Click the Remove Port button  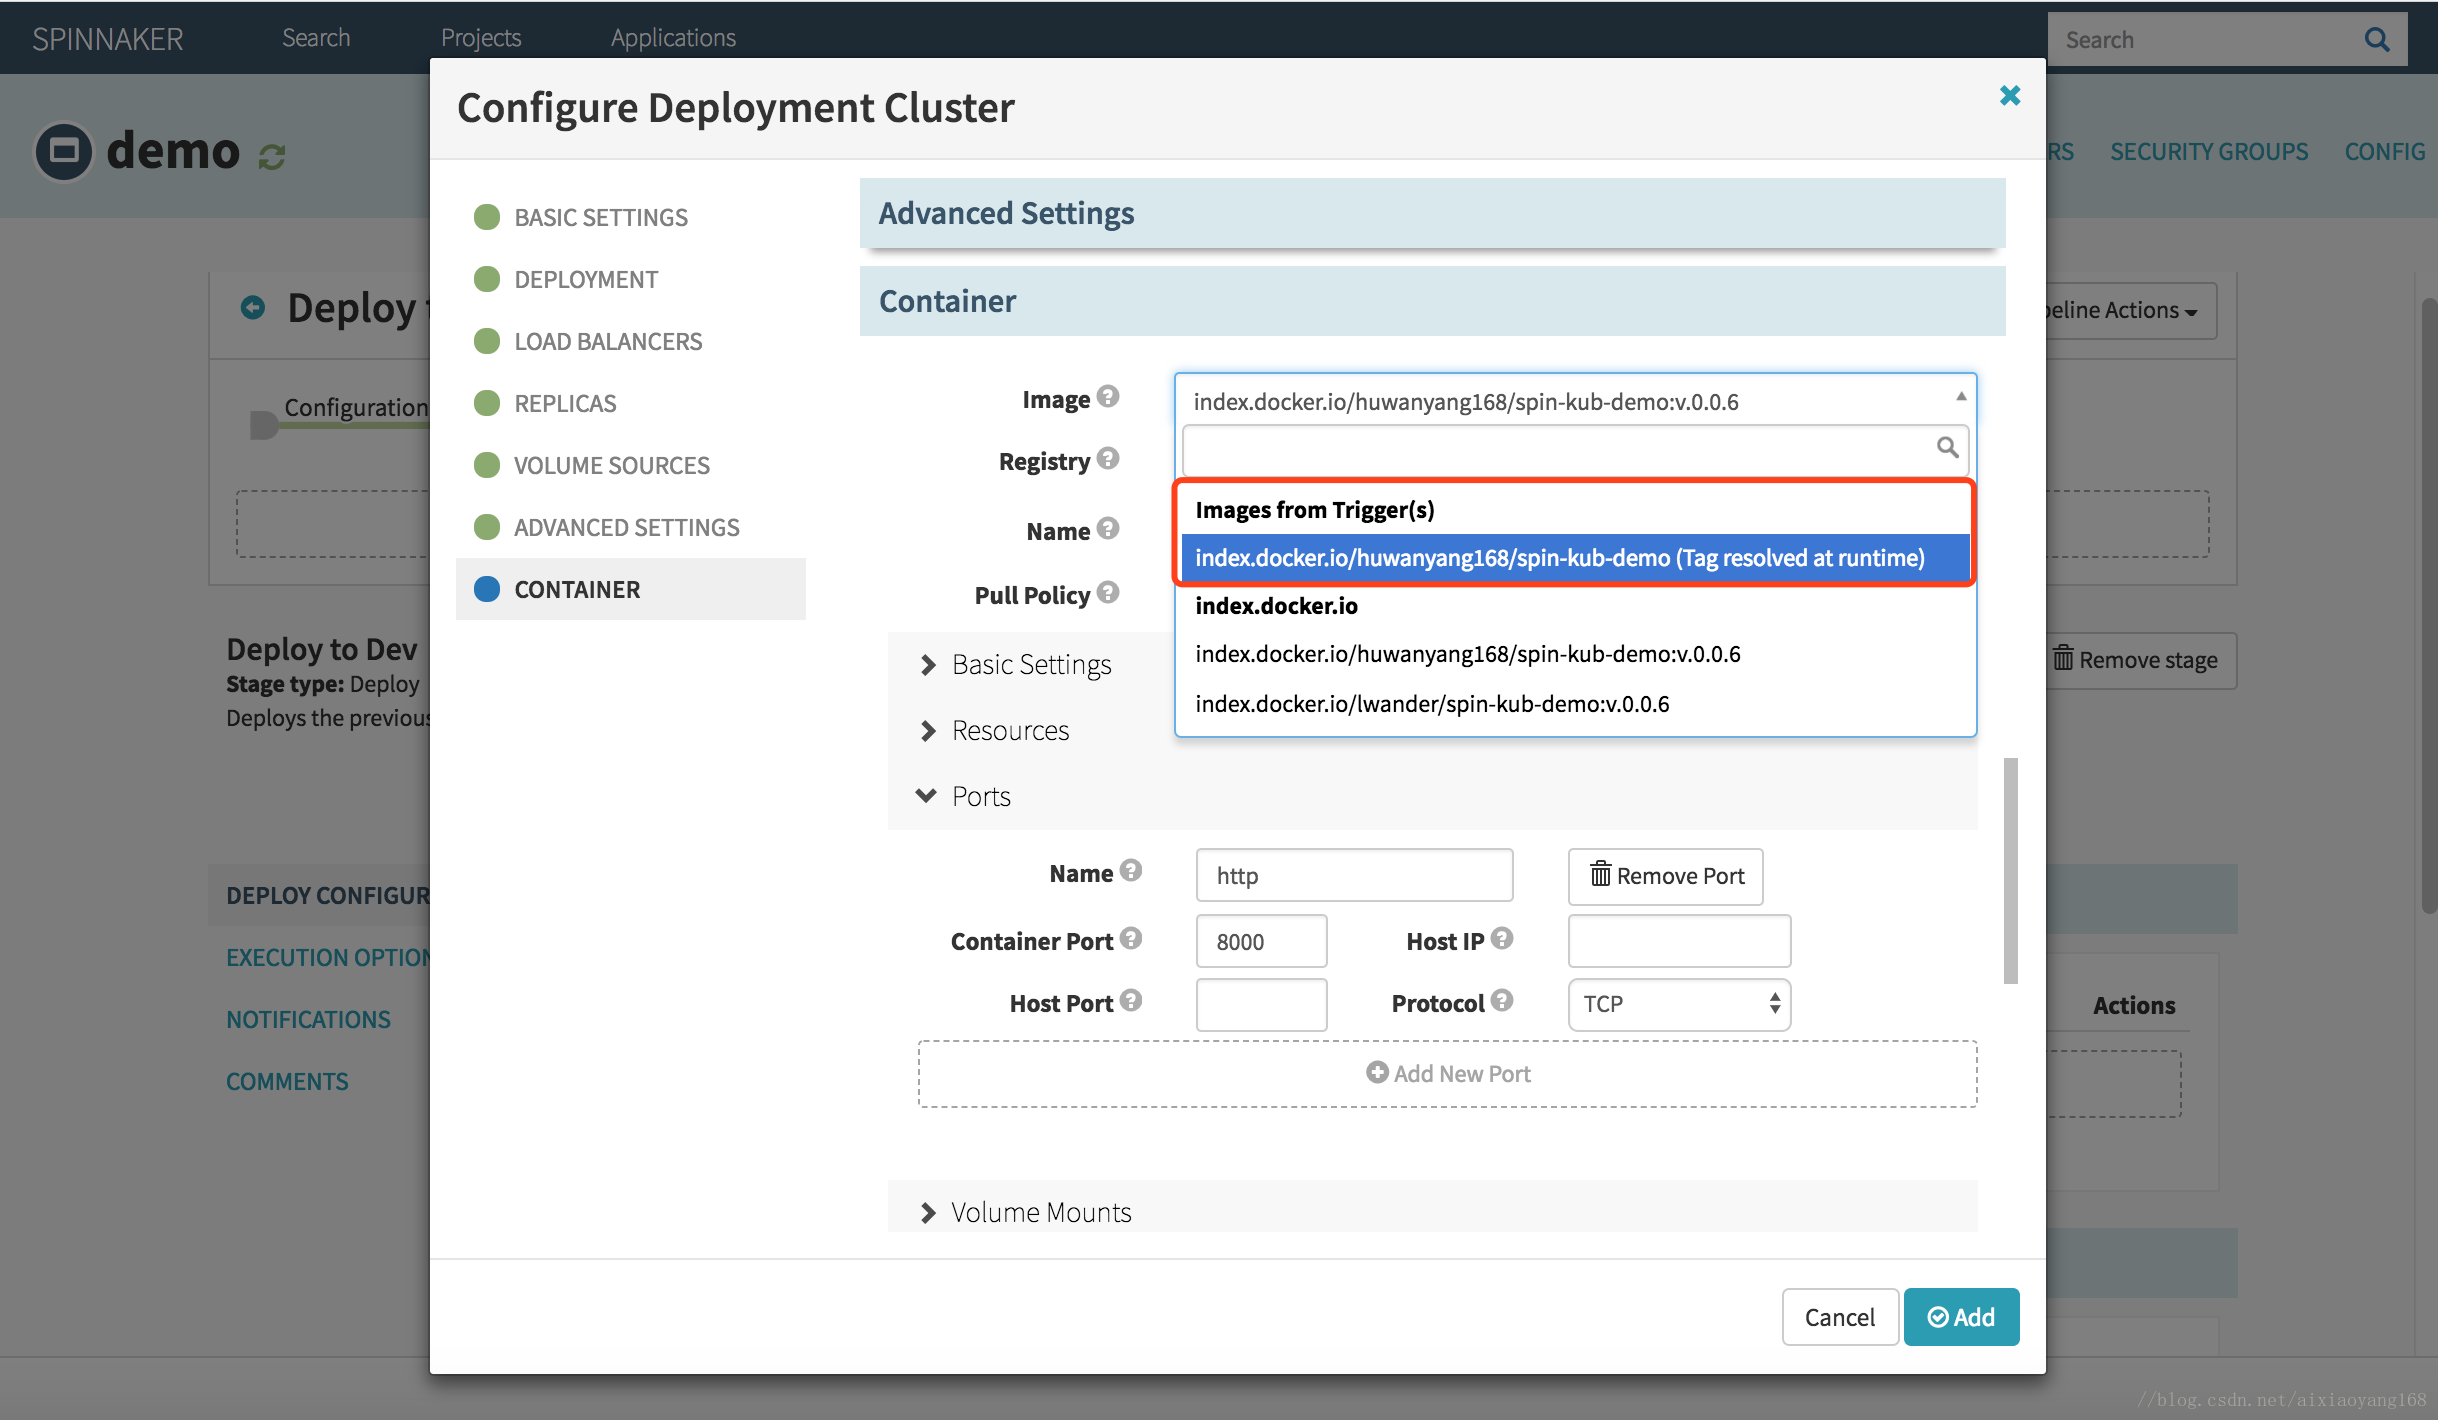point(1665,876)
